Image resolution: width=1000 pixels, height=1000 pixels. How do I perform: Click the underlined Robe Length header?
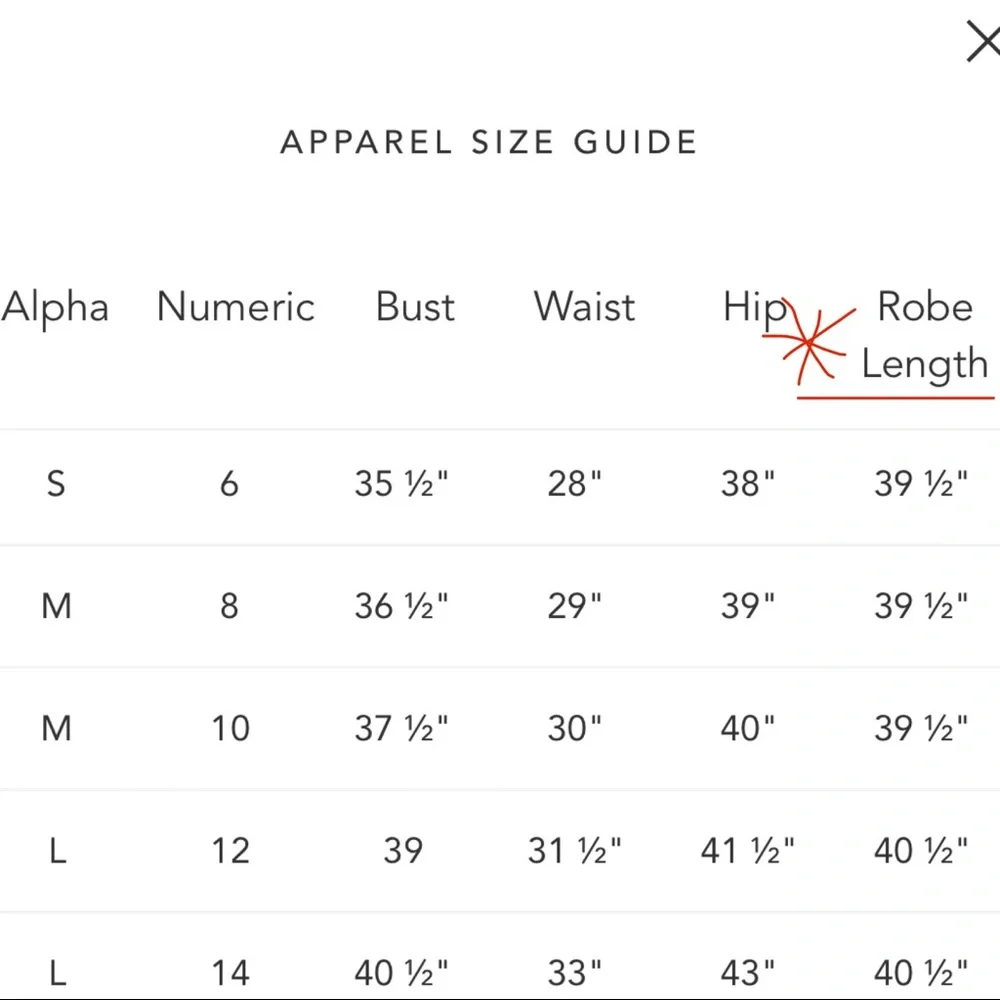click(x=924, y=335)
